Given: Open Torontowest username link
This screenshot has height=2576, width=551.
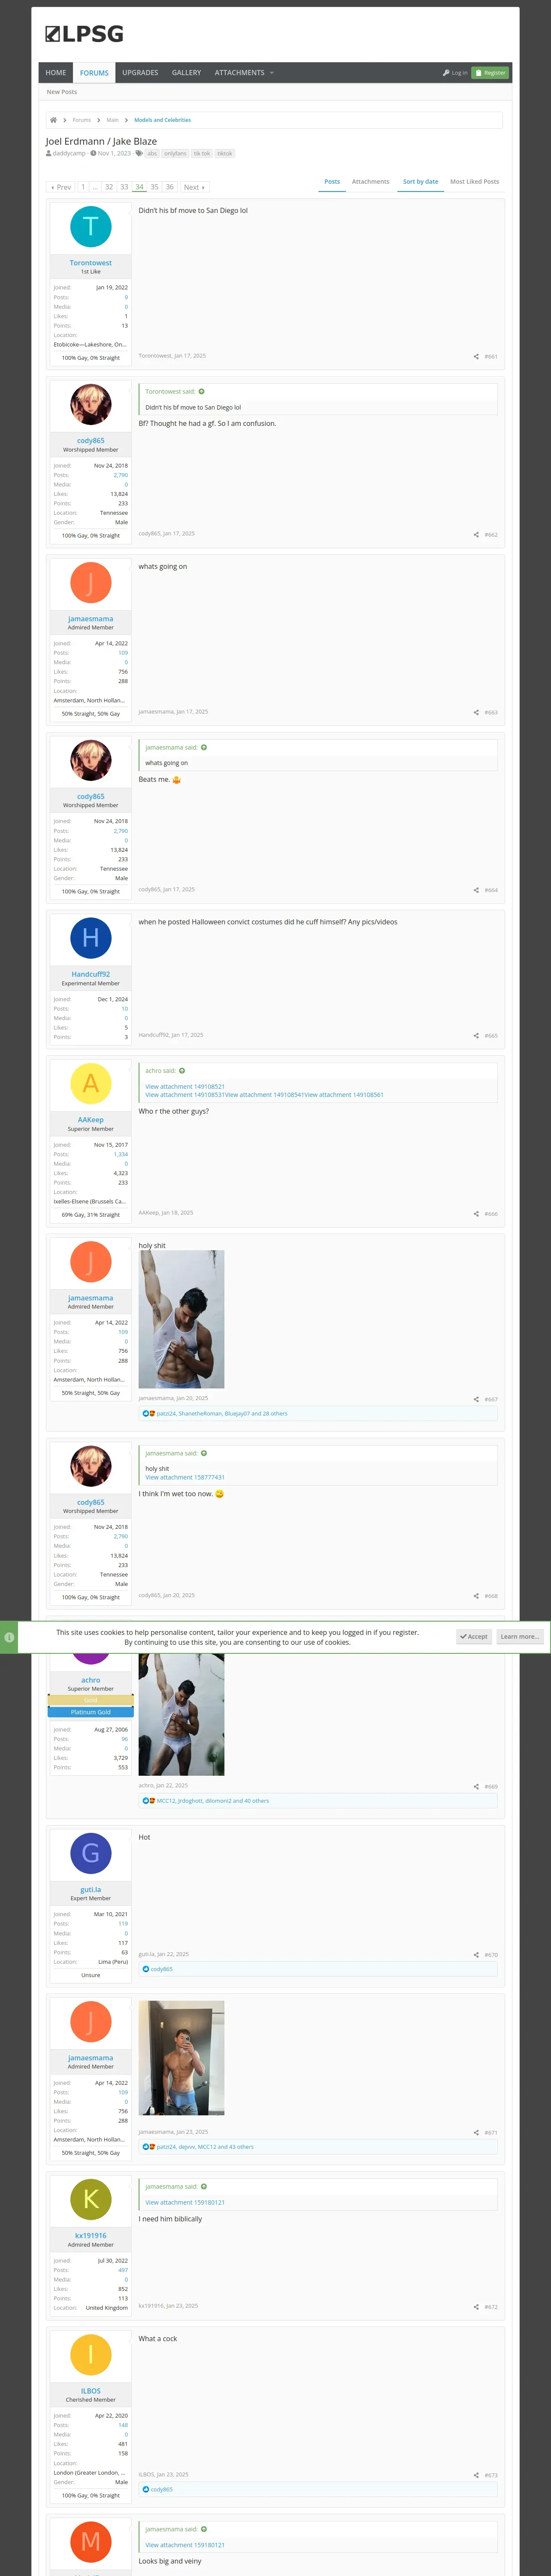Looking at the screenshot, I should (x=91, y=263).
